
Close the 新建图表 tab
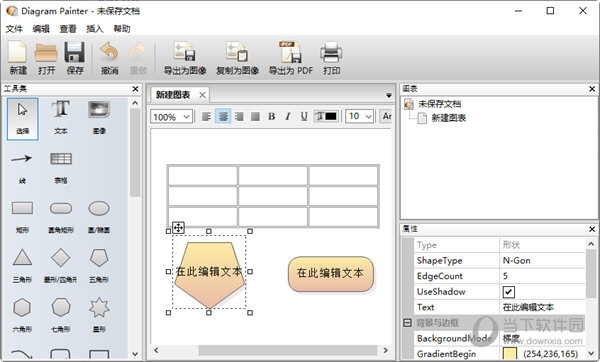[202, 95]
